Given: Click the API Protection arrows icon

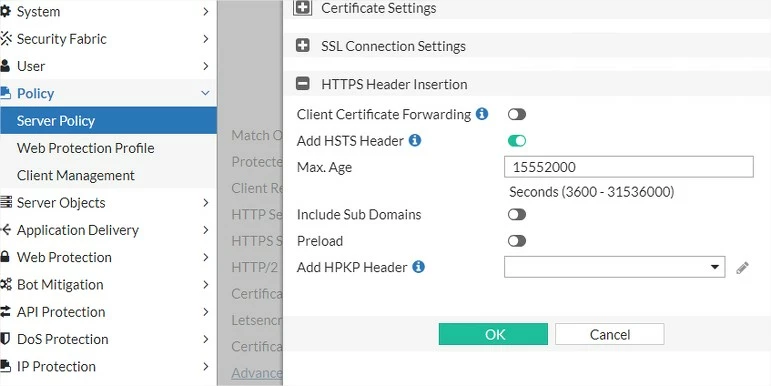Looking at the screenshot, I should coord(5,312).
